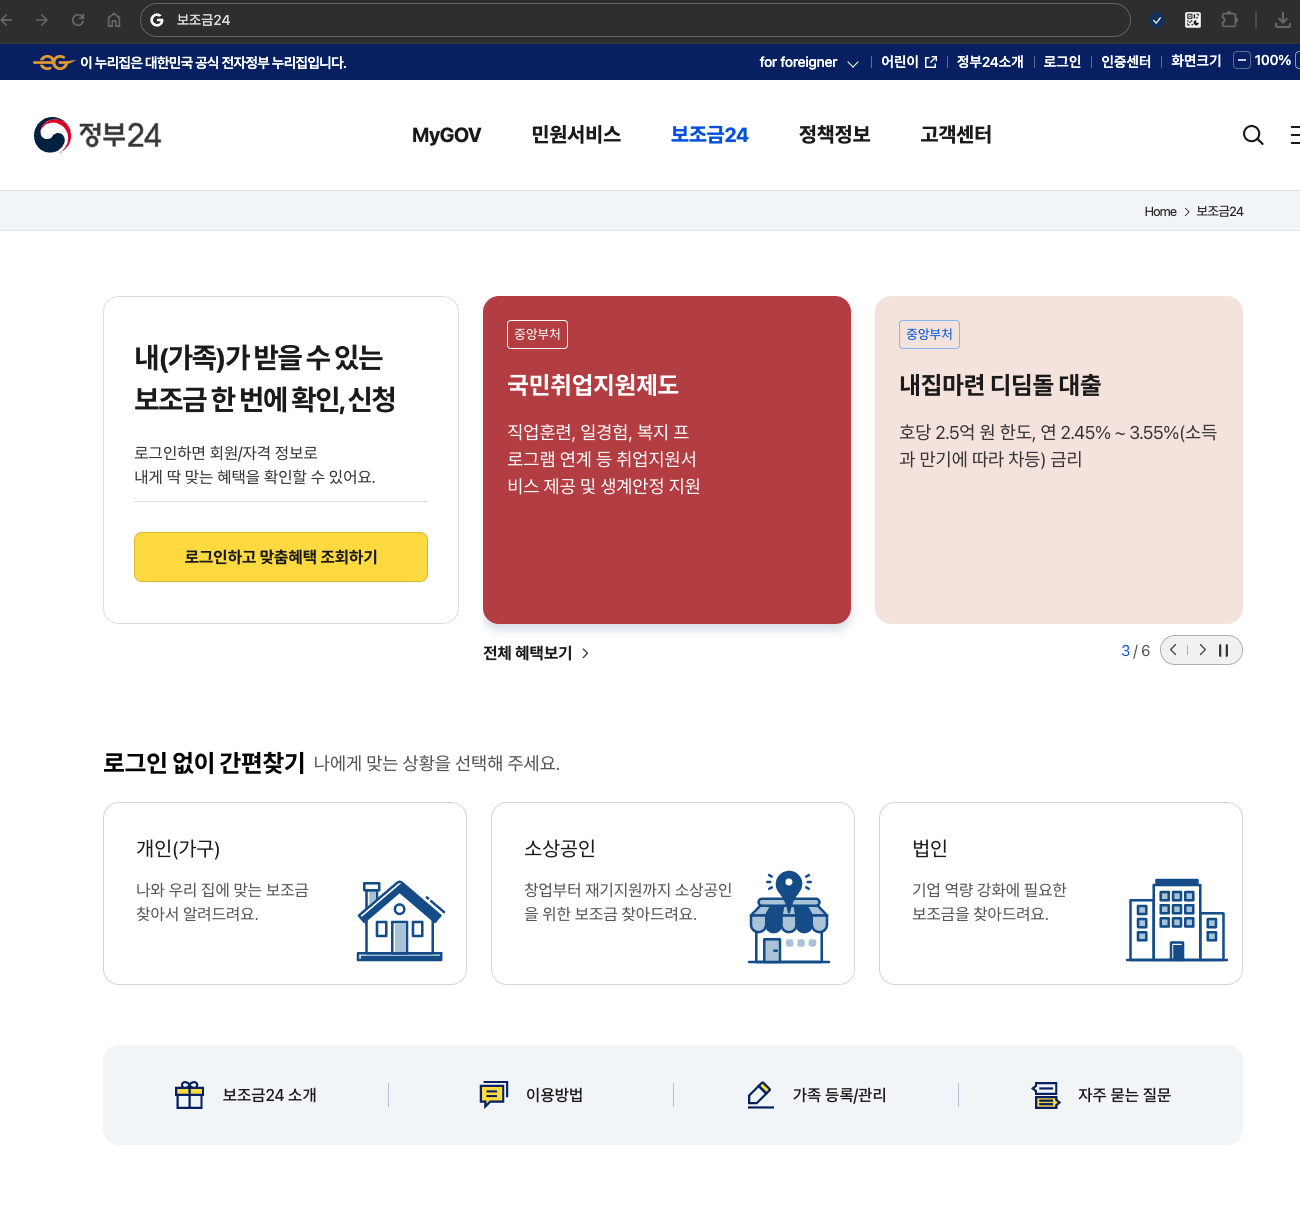
Task: Click Home in the breadcrumb
Action: 1160,211
